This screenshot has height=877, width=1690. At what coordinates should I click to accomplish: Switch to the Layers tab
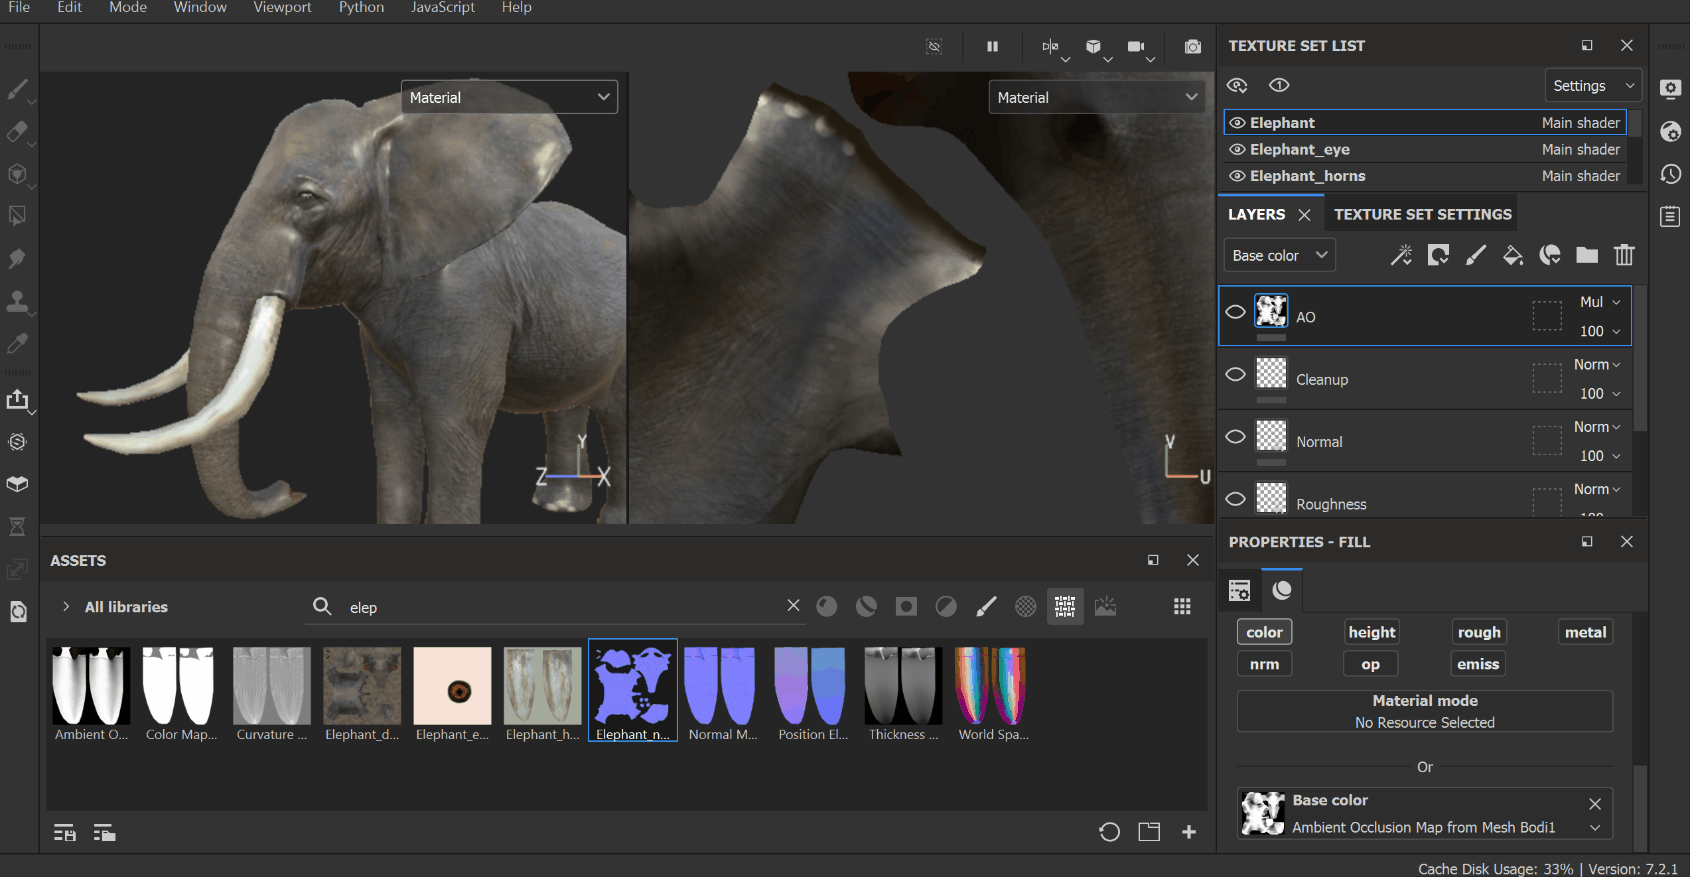(1256, 214)
